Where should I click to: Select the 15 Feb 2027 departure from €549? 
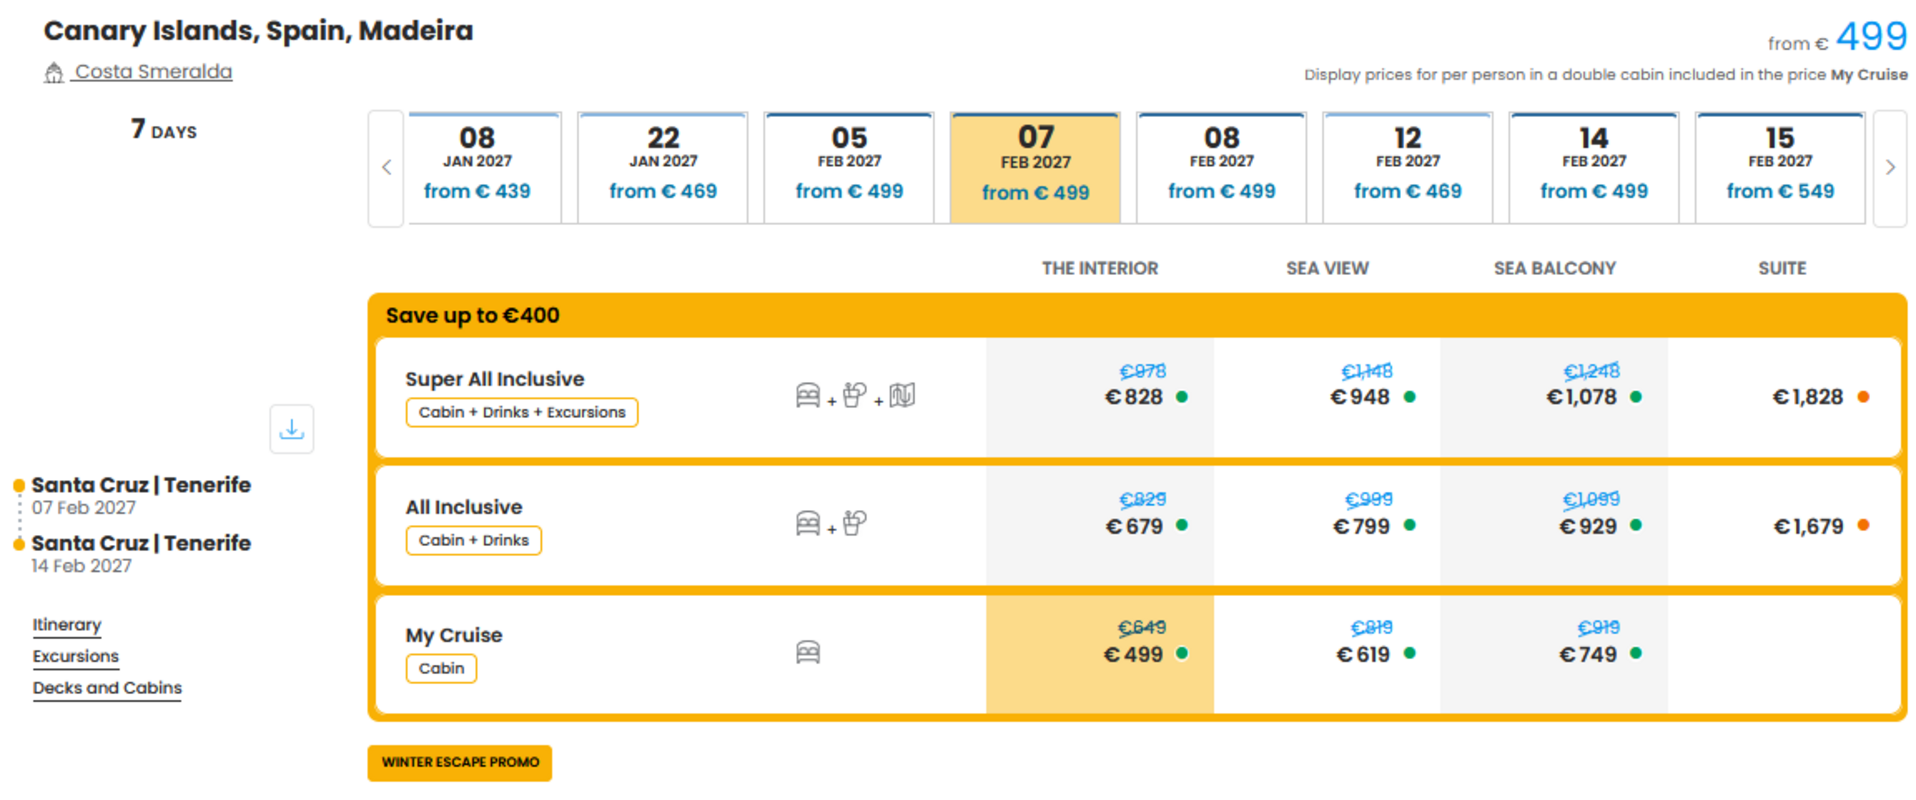coord(1780,168)
